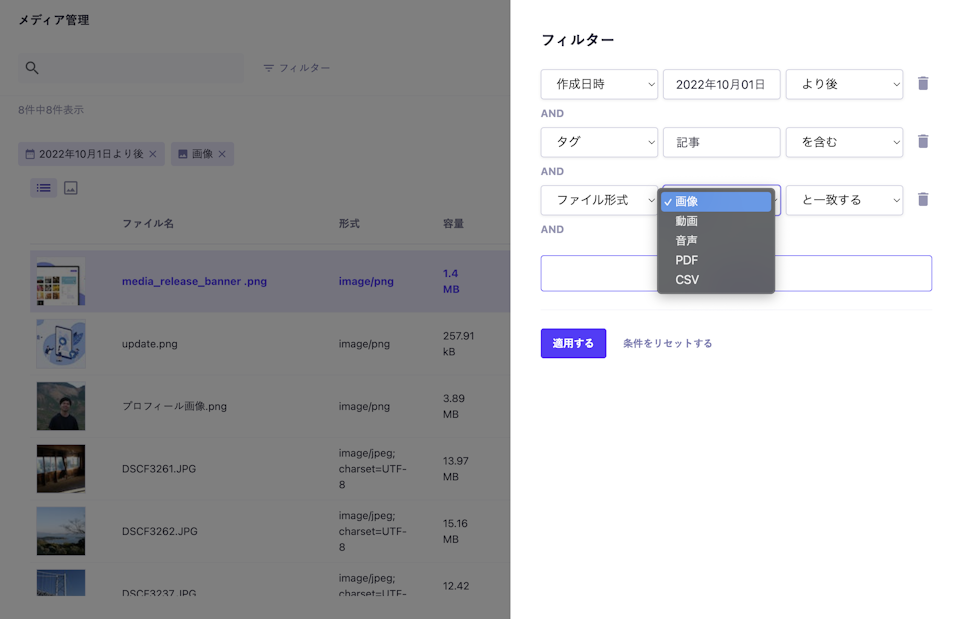Viewport: 959px width, 619px height.
Task: Choose PDF in the file format list
Action: (x=687, y=260)
